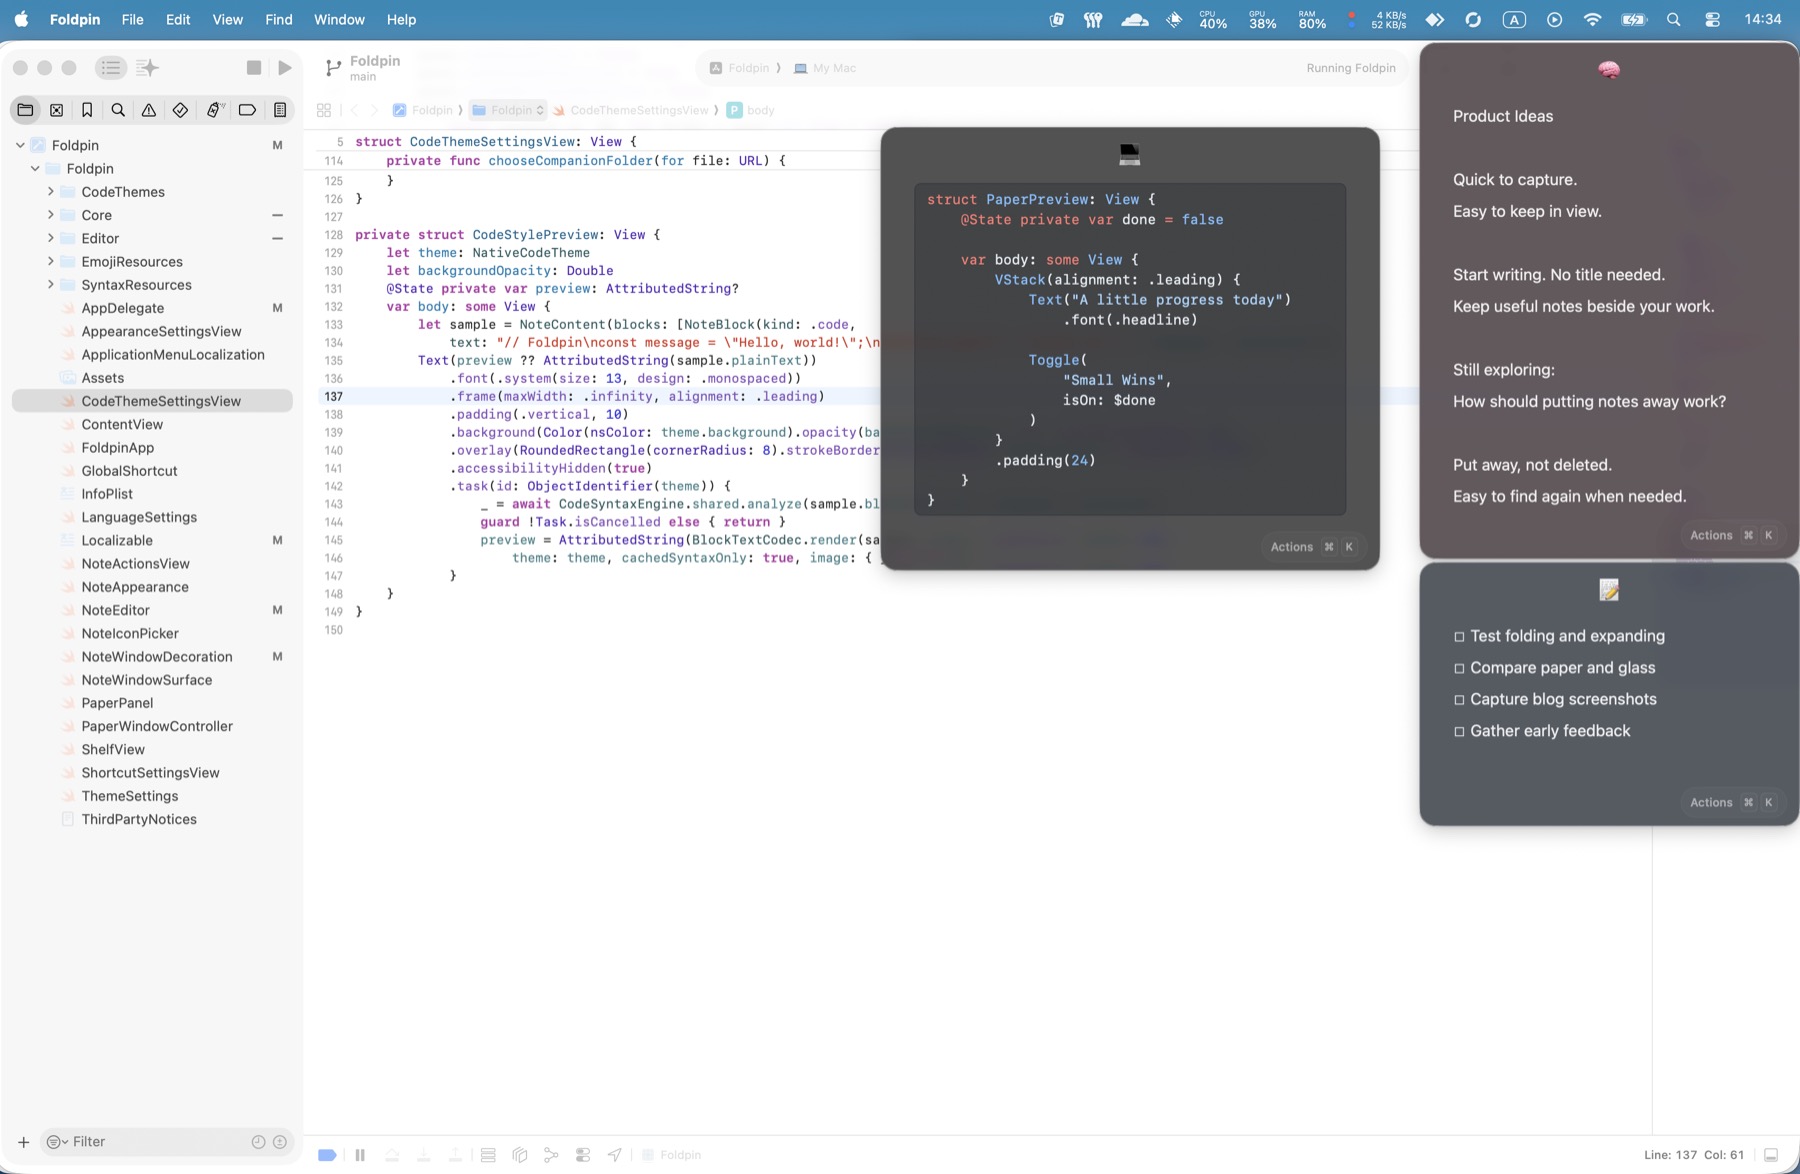Viewport: 1800px width, 1174px height.
Task: Click the Run play button
Action: 285,68
